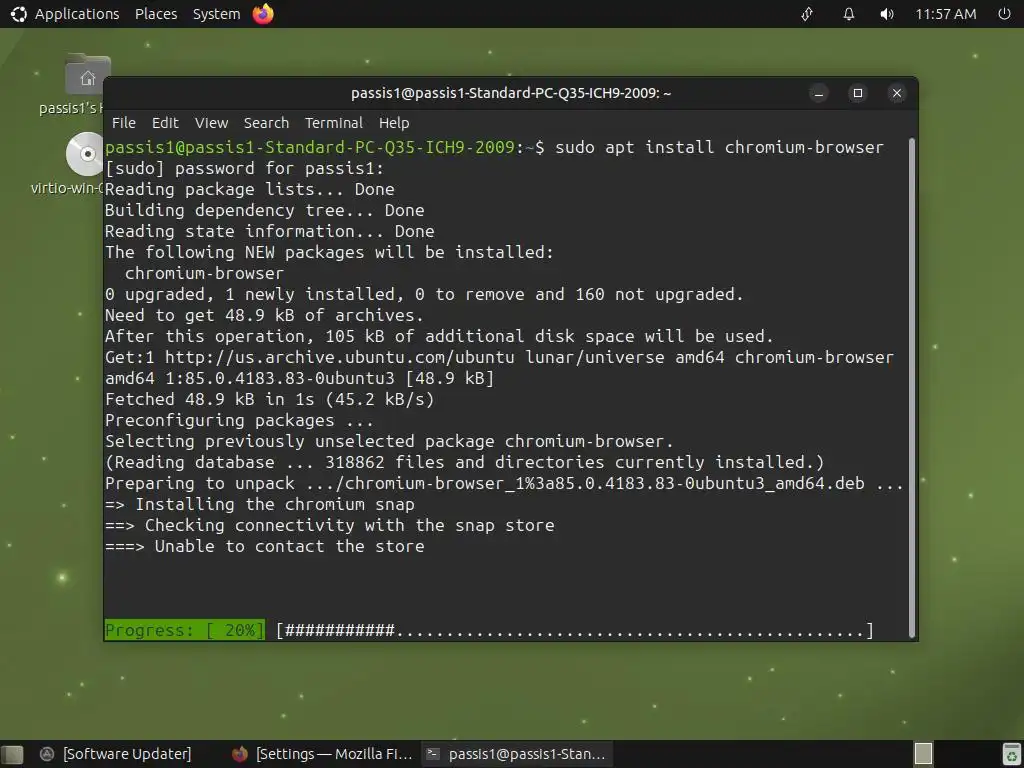Viewport: 1024px width, 768px height.
Task: Click the terminal vertical scrollbar
Action: [x=912, y=388]
